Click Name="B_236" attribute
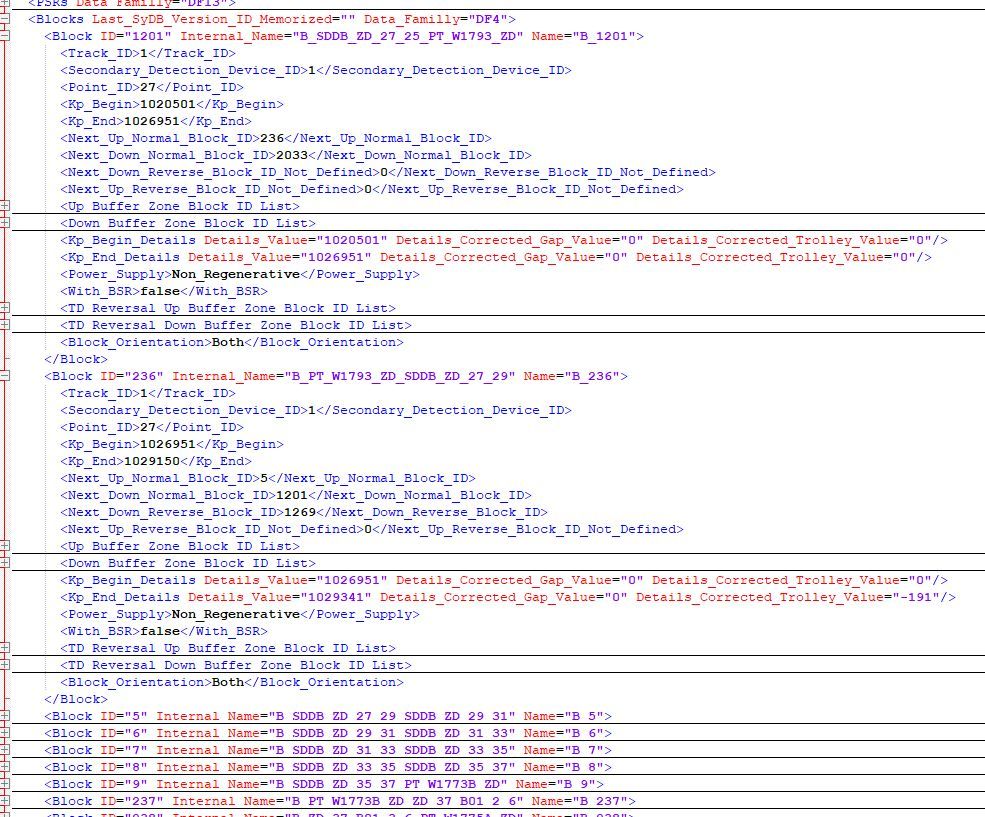Viewport: 985px width, 817px height. (x=571, y=376)
